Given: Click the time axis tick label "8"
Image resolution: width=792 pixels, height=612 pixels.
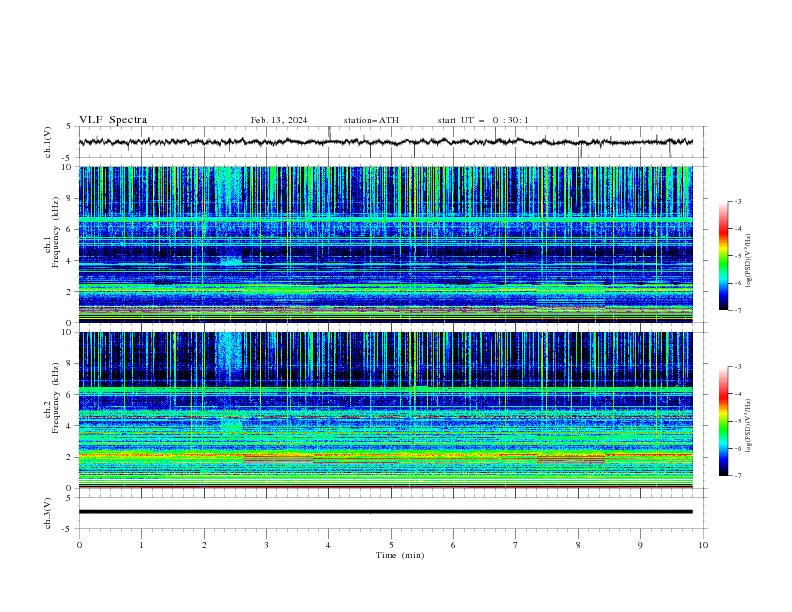Looking at the screenshot, I should pyautogui.click(x=578, y=545).
